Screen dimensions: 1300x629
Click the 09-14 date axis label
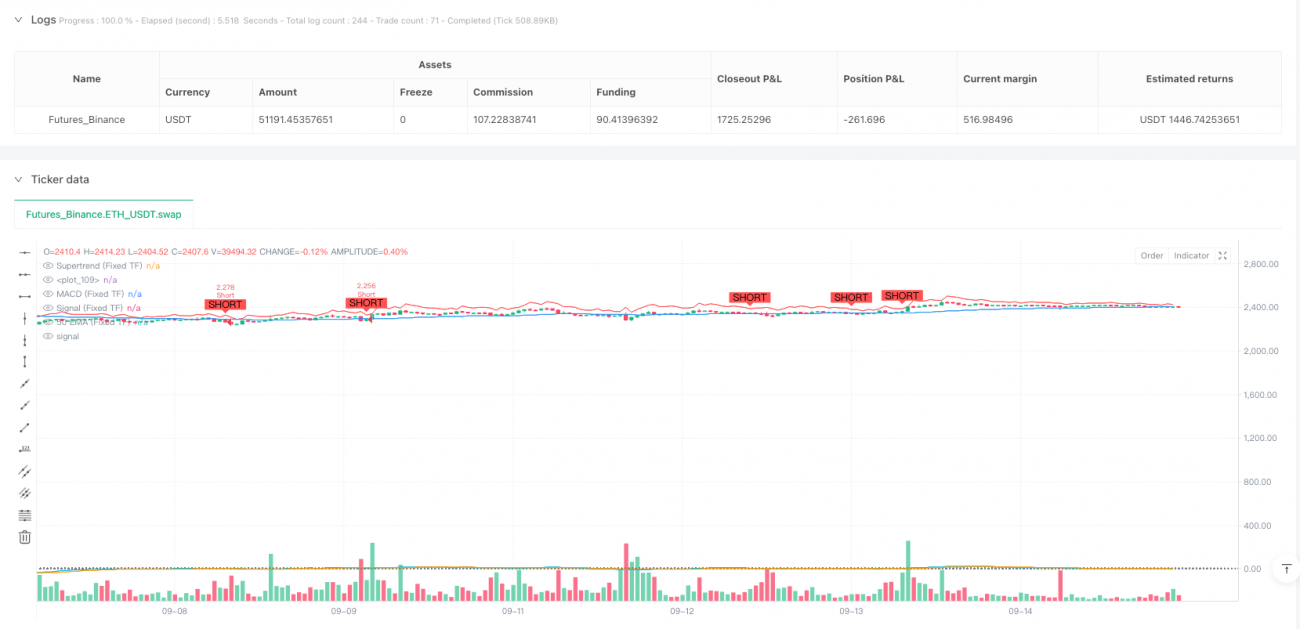click(1020, 610)
